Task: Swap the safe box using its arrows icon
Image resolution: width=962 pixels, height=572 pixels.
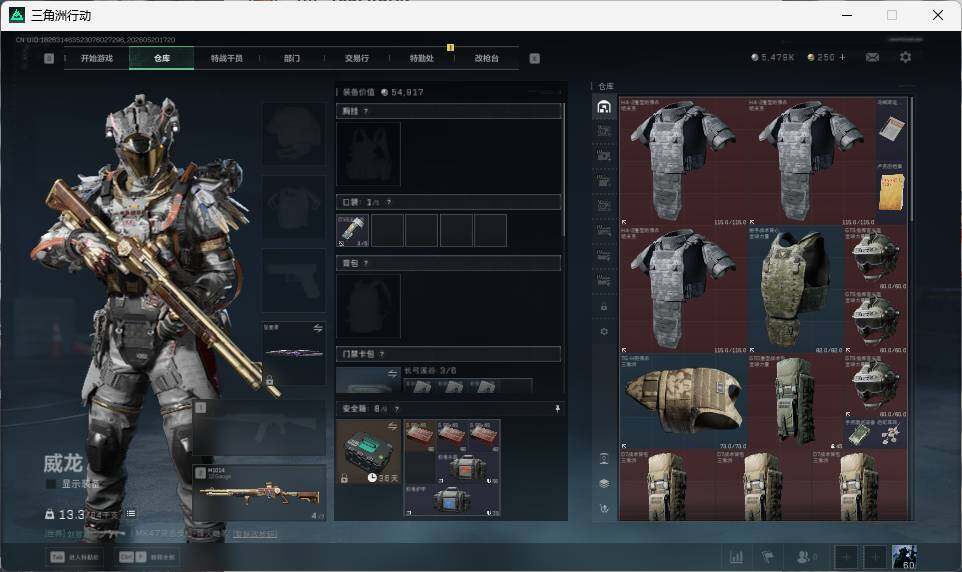Action: (392, 426)
